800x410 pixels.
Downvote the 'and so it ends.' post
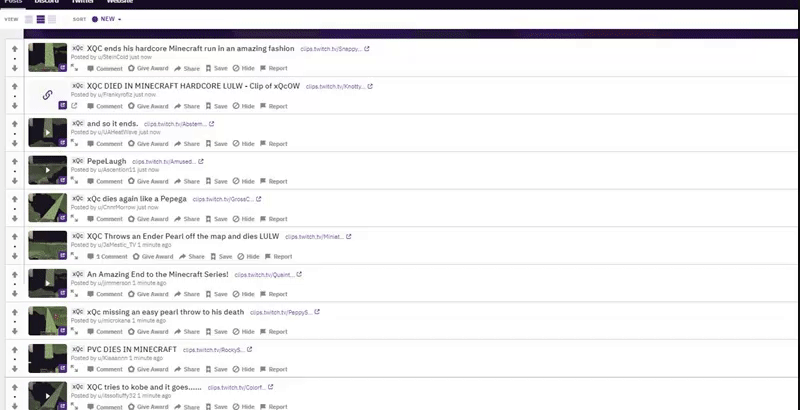[15, 143]
